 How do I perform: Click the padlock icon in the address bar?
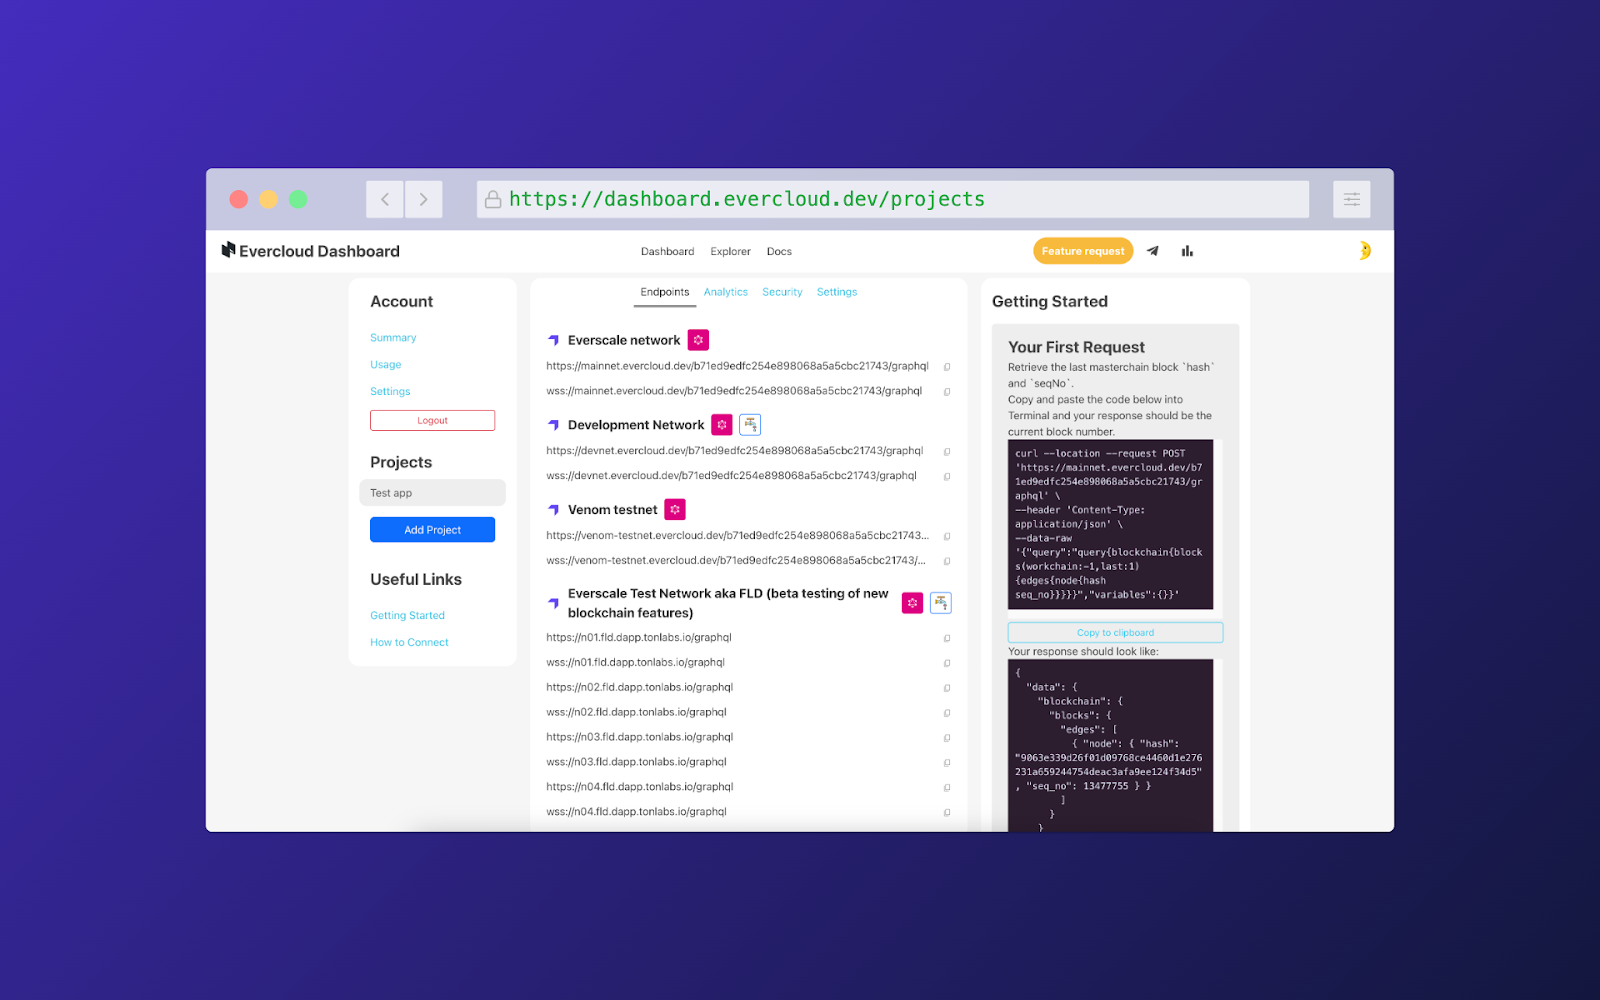(493, 200)
